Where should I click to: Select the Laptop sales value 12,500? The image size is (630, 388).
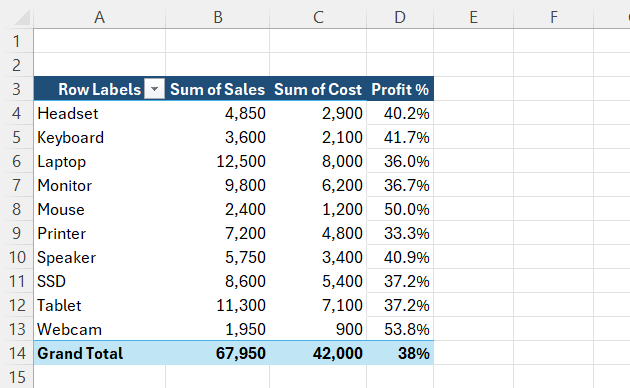click(x=217, y=161)
